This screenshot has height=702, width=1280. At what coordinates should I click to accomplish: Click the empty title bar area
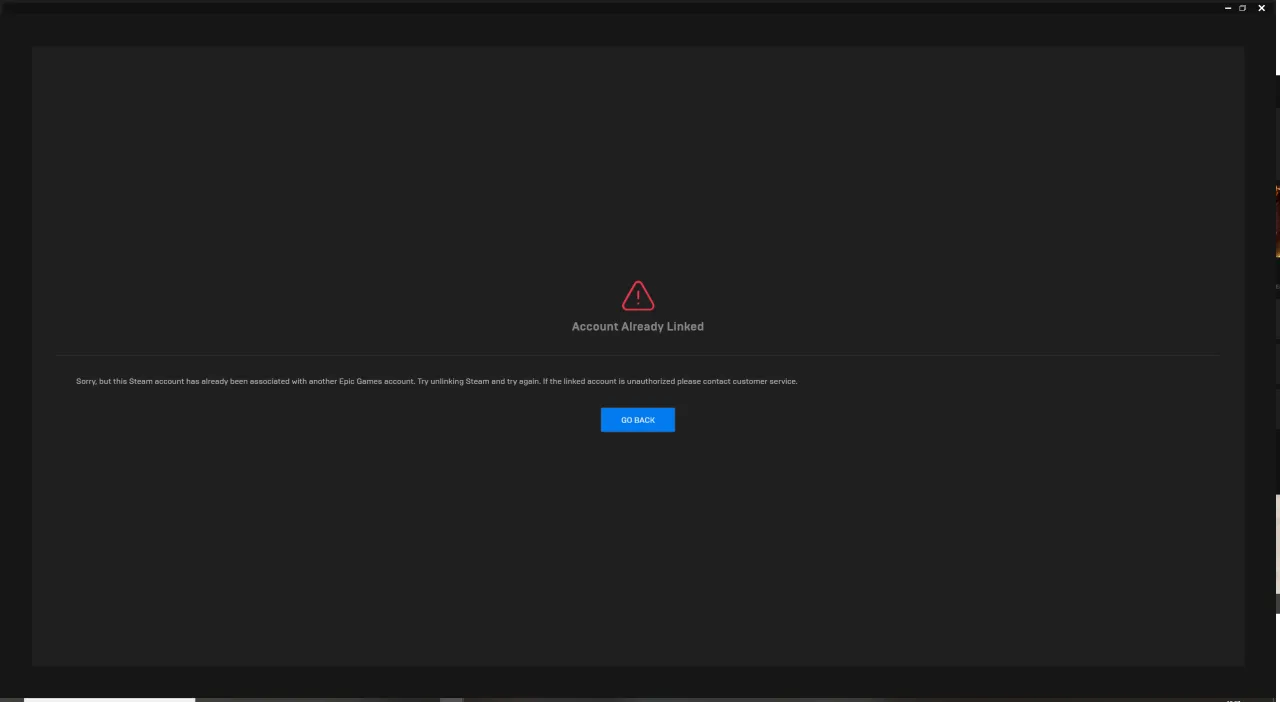pyautogui.click(x=600, y=8)
